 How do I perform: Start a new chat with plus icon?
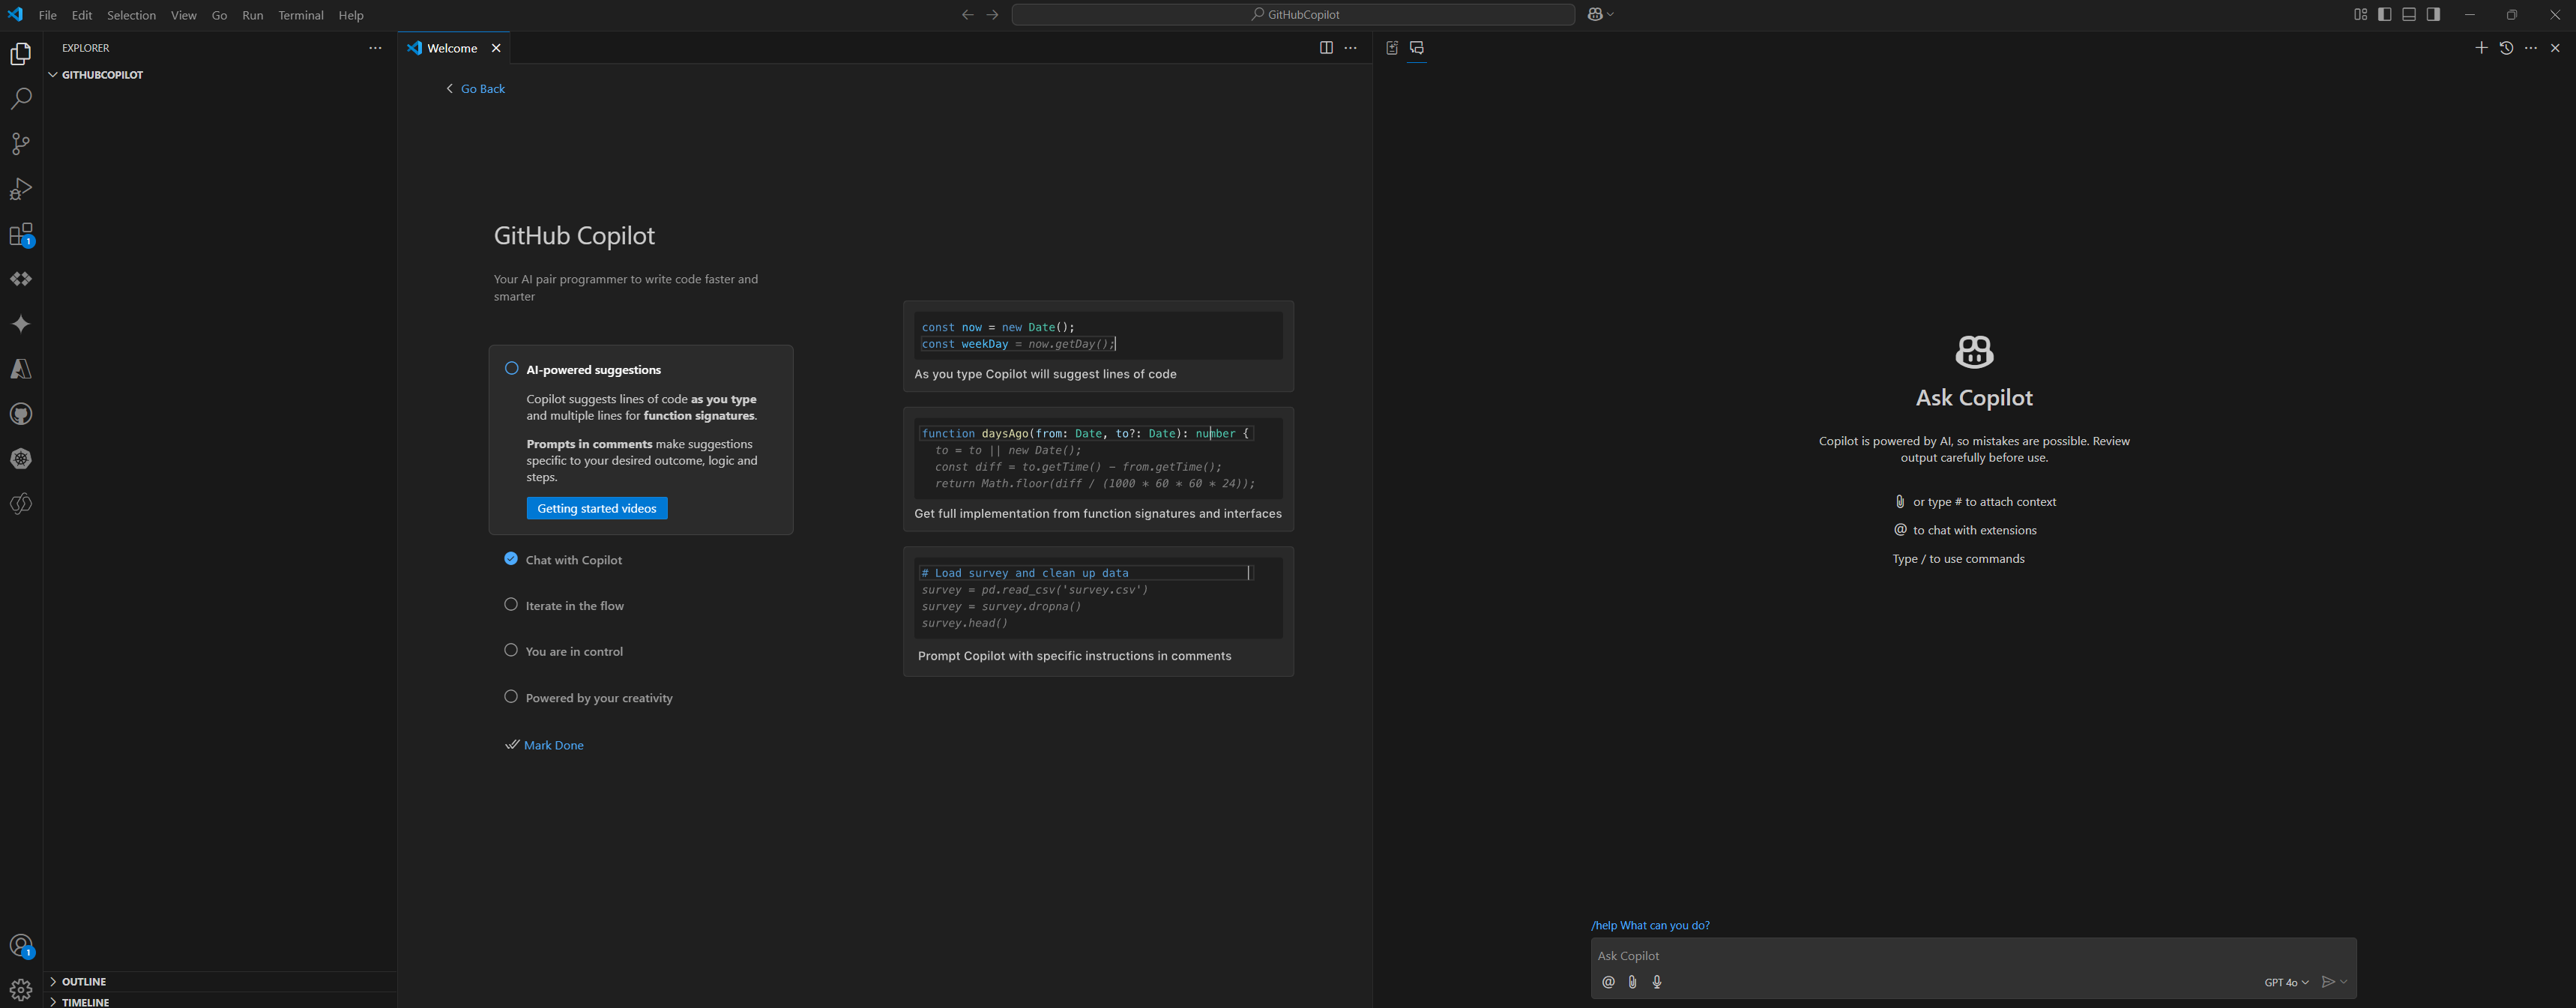(2481, 48)
